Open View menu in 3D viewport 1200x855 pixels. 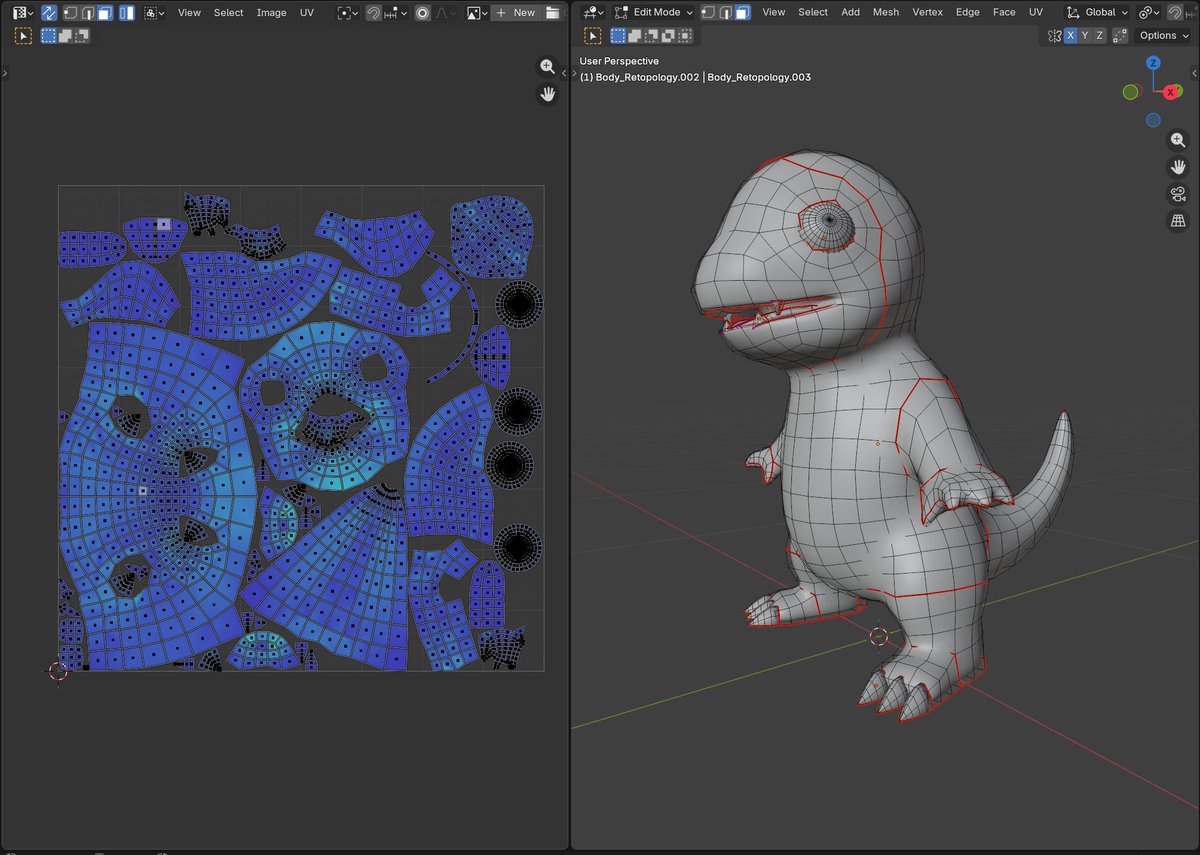pyautogui.click(x=774, y=12)
